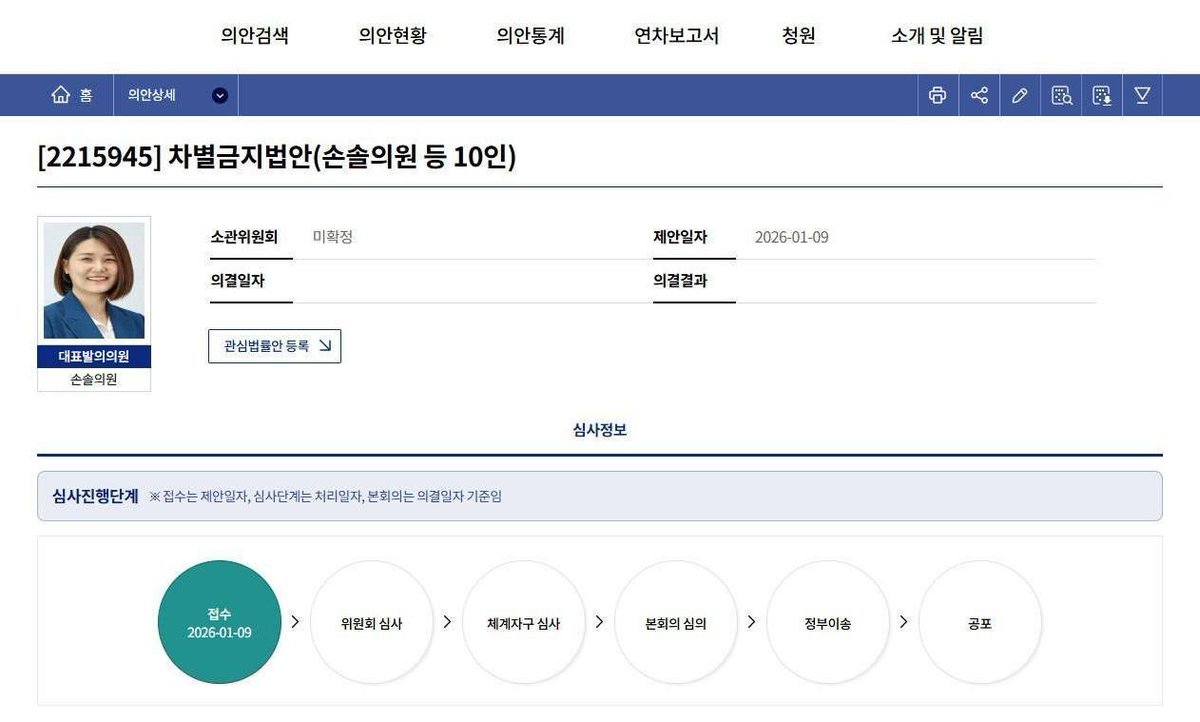Open the 의안통계 menu

531,35
